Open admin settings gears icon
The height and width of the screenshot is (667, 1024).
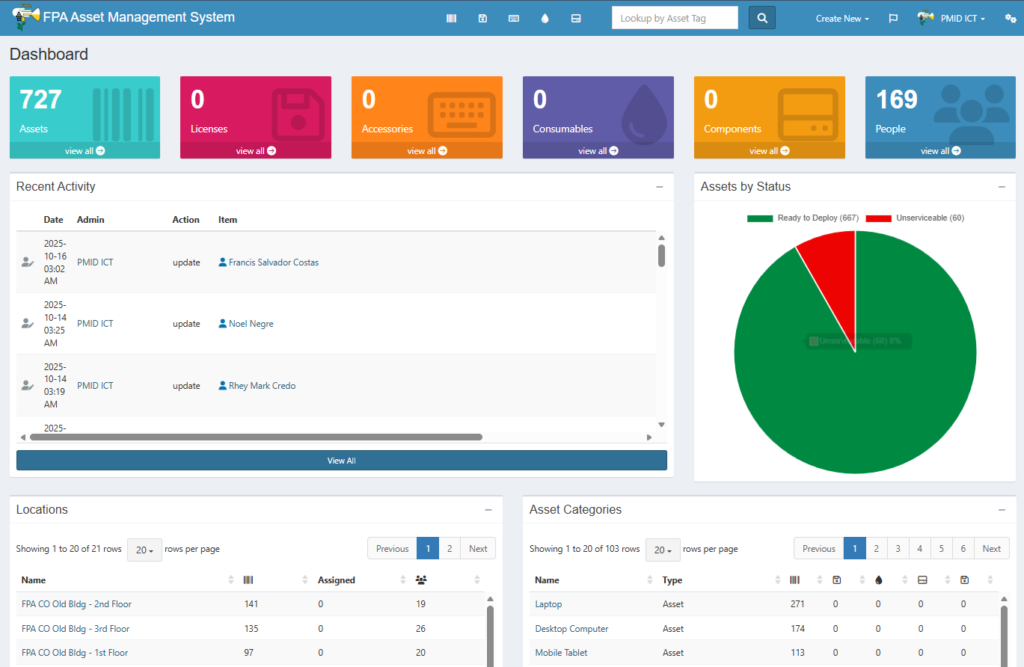tap(1010, 18)
